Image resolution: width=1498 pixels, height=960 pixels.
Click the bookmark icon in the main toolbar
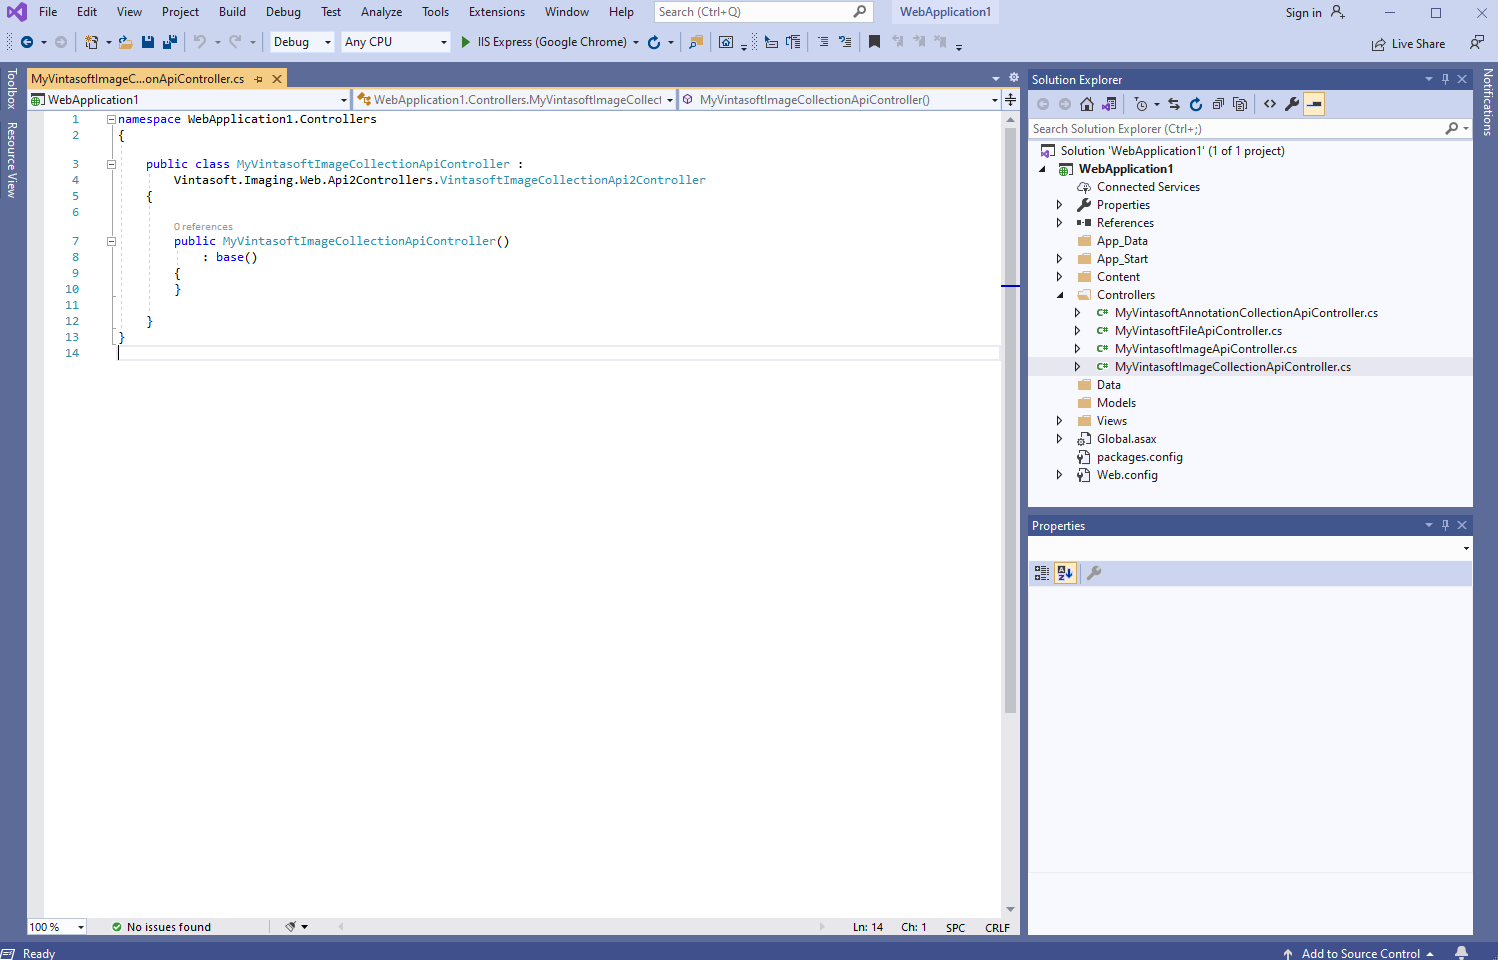coord(874,42)
